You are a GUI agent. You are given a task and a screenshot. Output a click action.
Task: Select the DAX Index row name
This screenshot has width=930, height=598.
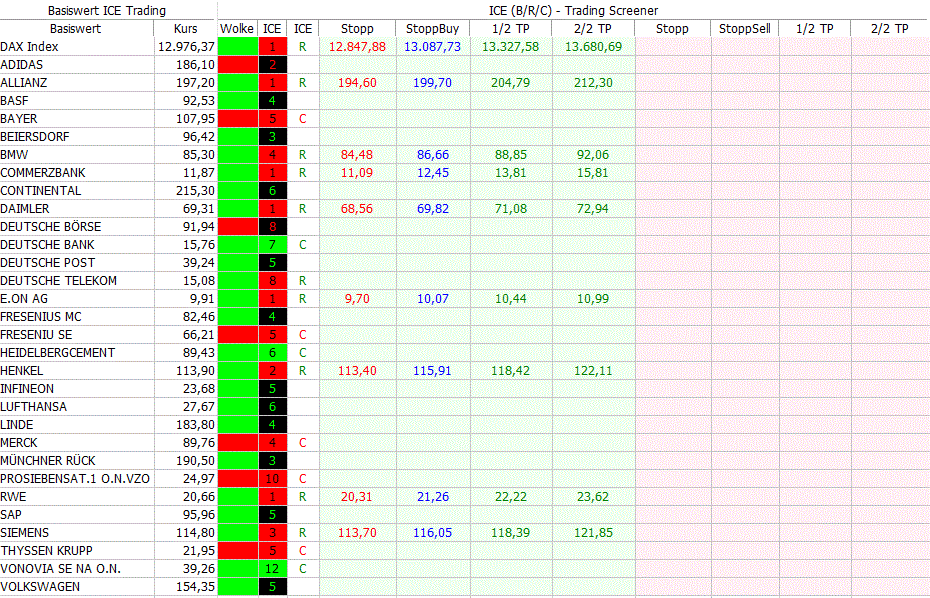[x=29, y=46]
